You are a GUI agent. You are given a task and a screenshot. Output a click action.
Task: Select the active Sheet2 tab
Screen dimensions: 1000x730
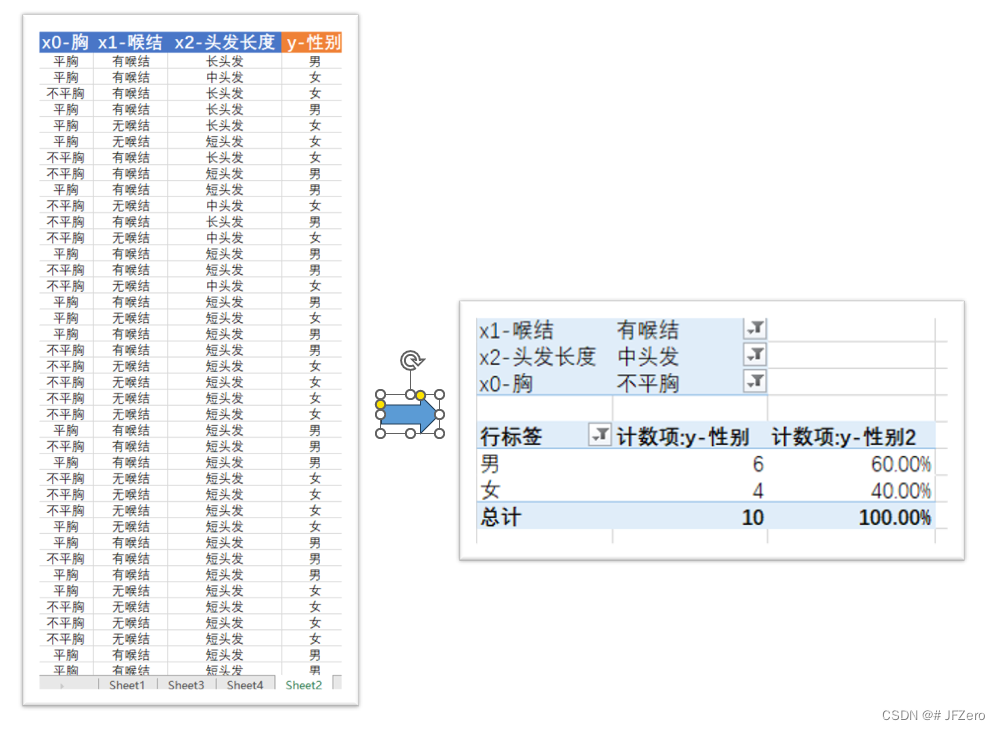304,685
